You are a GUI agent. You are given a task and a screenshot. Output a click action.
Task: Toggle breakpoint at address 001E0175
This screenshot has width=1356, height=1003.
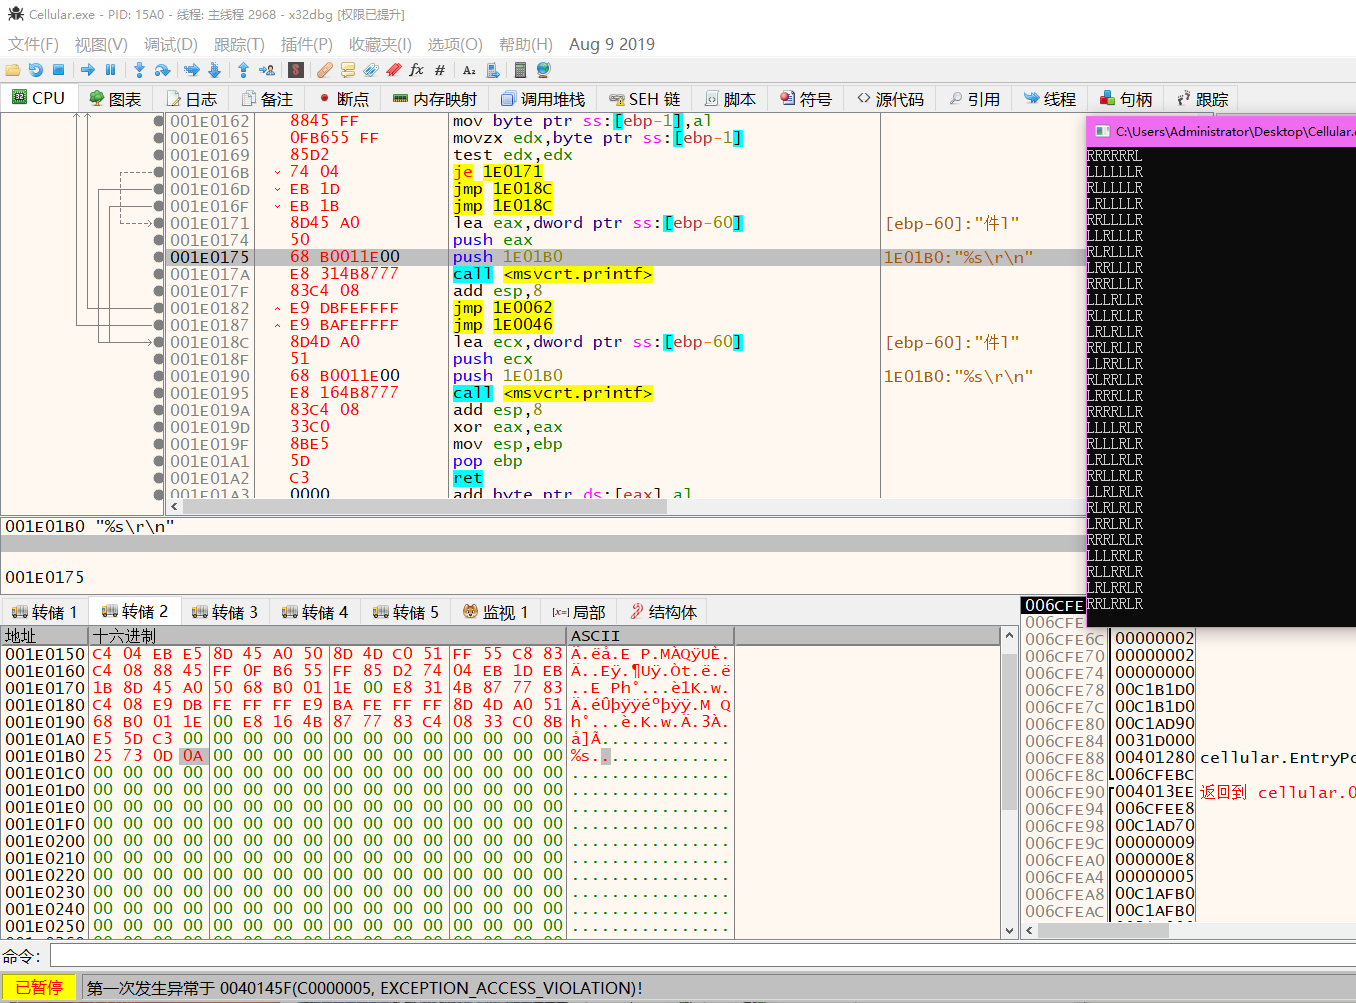point(159,257)
